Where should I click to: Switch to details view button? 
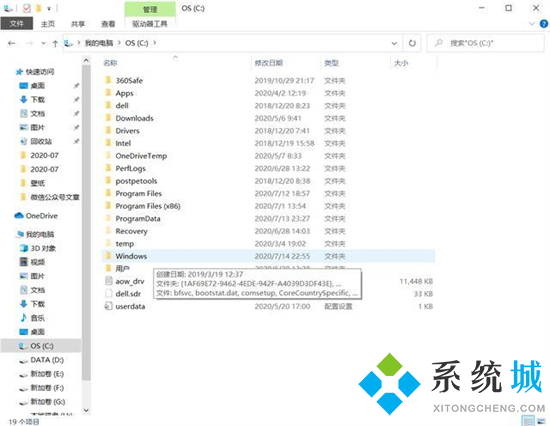(x=528, y=421)
